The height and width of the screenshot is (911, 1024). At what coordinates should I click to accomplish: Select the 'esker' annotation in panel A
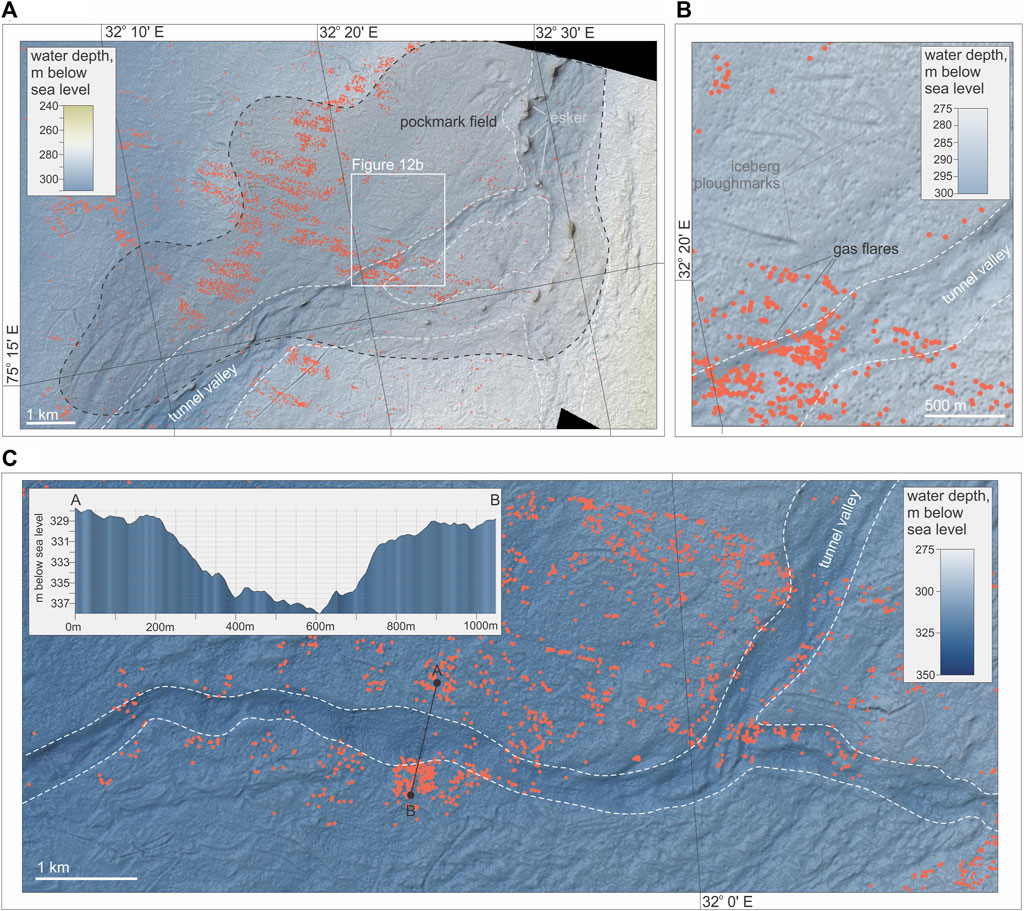(x=569, y=118)
